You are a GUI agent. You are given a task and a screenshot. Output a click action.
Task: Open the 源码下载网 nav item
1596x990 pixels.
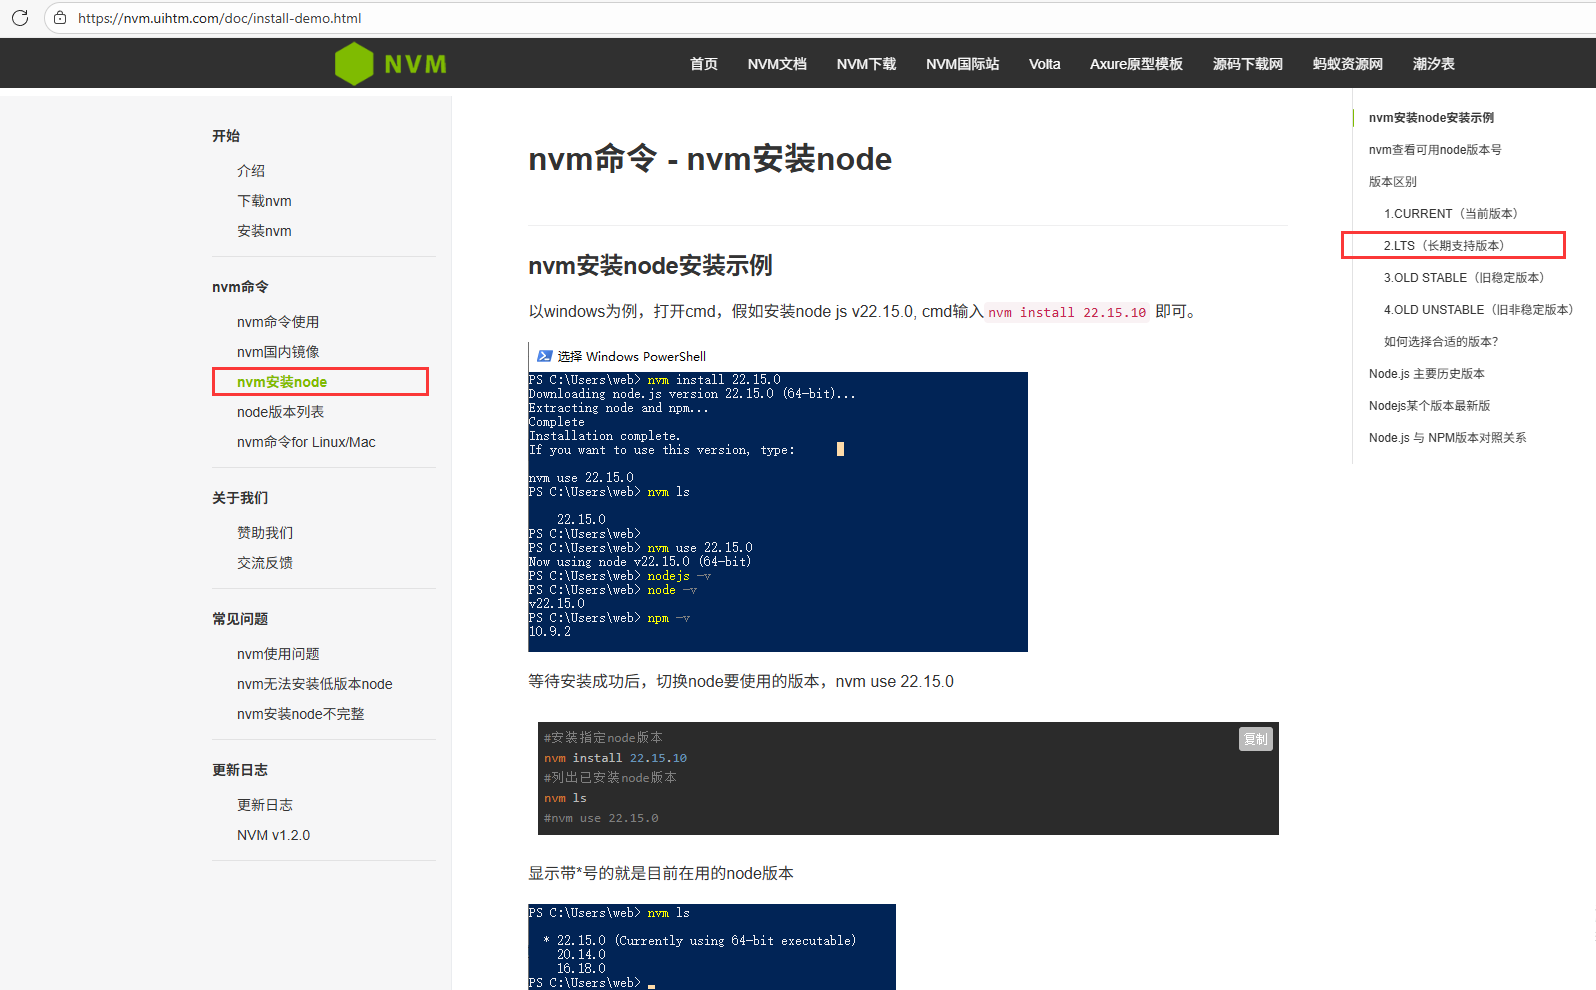coord(1247,64)
